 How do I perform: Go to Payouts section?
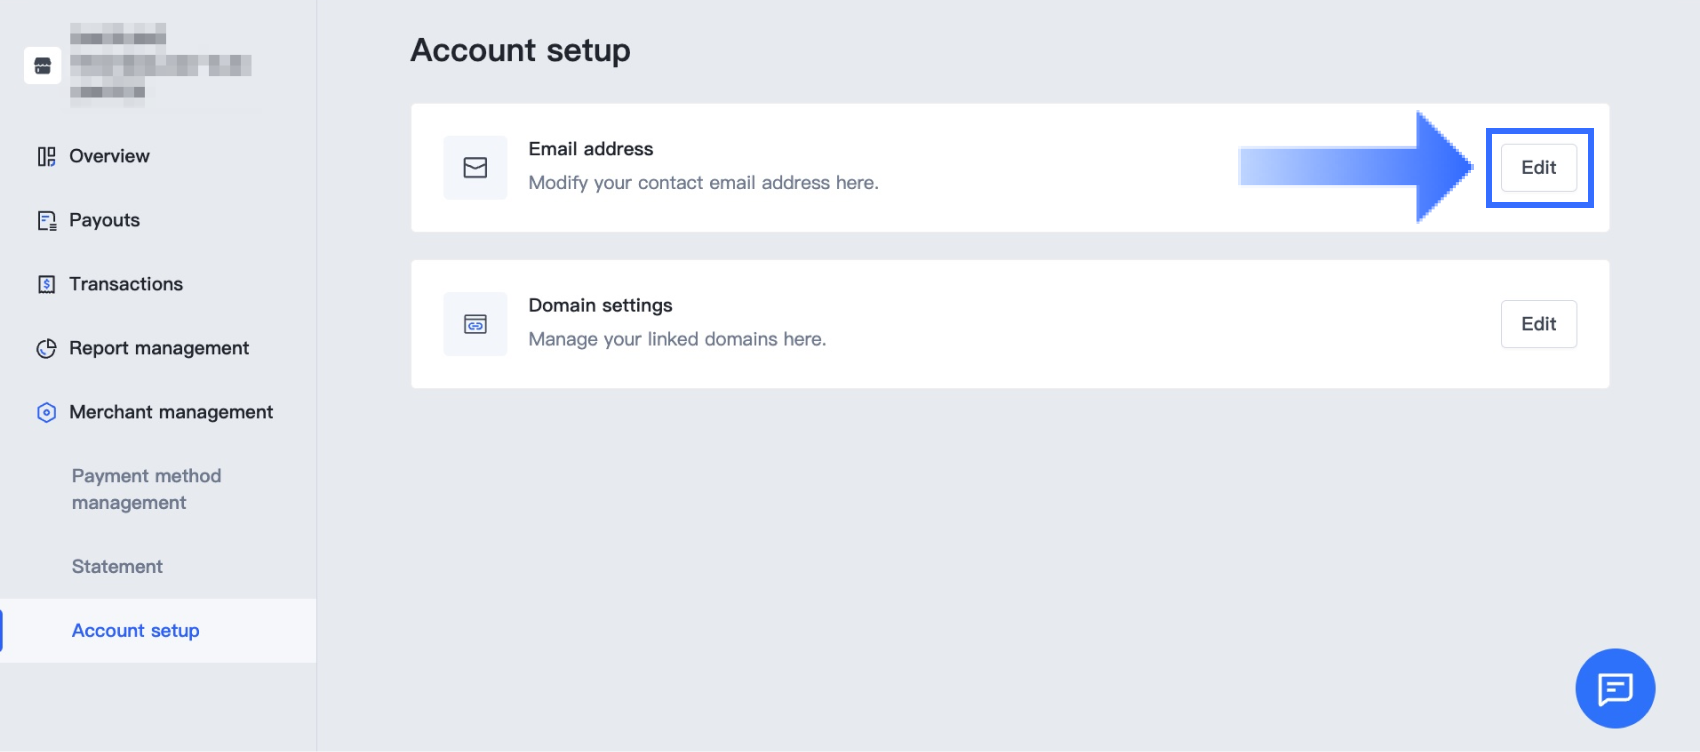pyautogui.click(x=104, y=220)
